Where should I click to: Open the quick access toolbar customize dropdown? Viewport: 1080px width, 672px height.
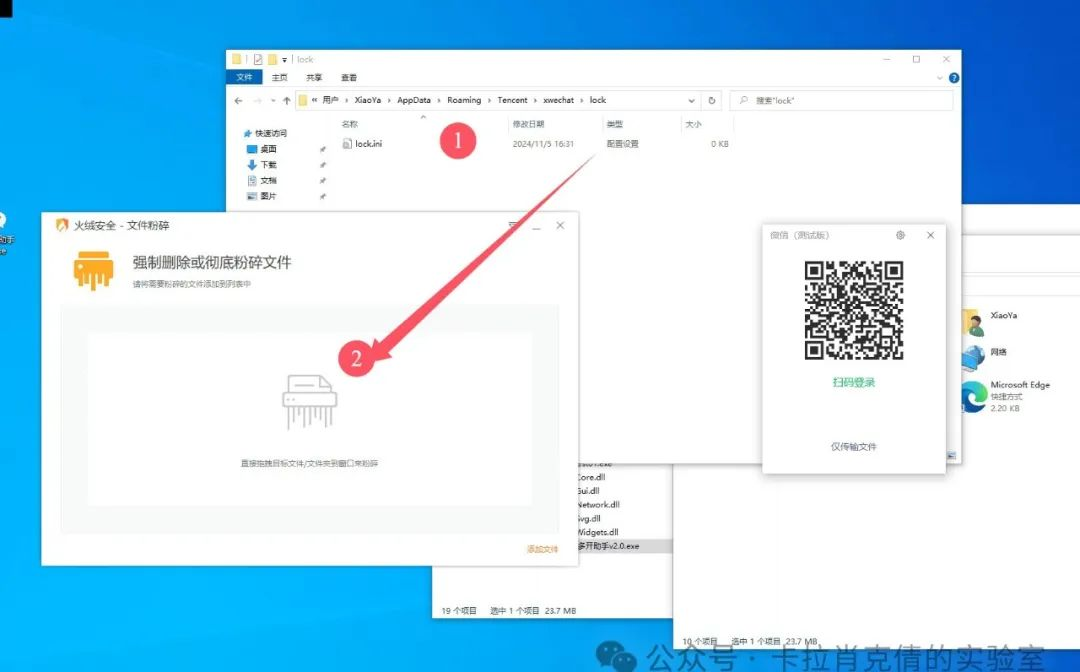[285, 60]
